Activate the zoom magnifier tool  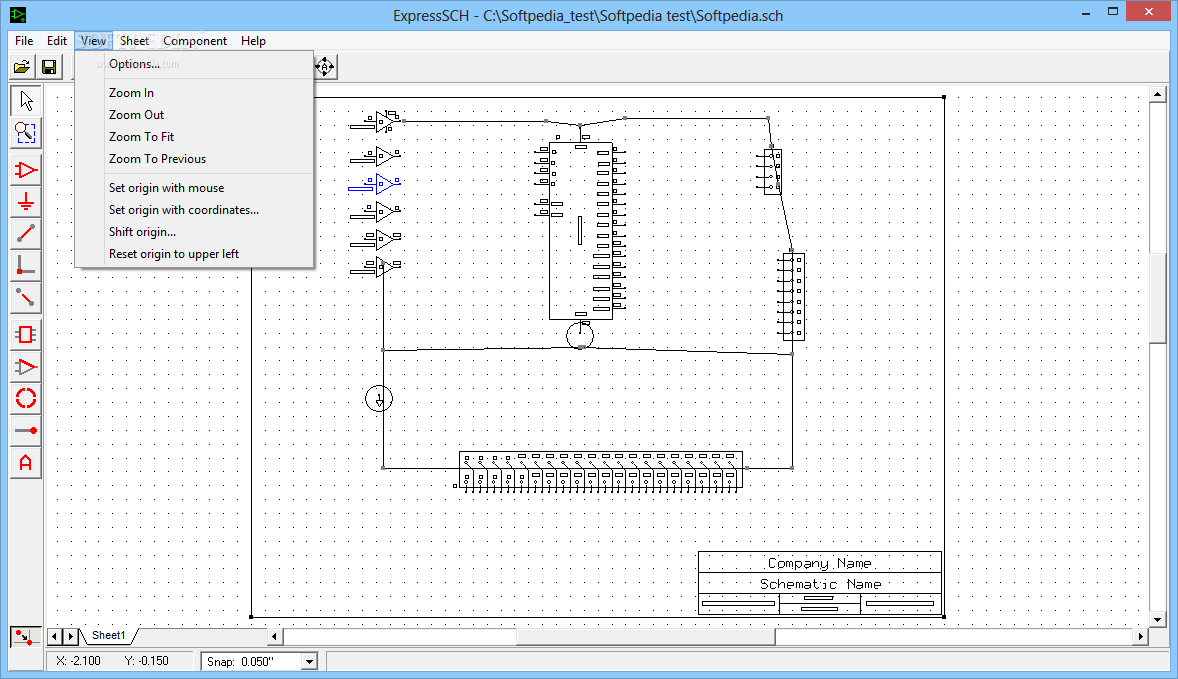coord(26,133)
